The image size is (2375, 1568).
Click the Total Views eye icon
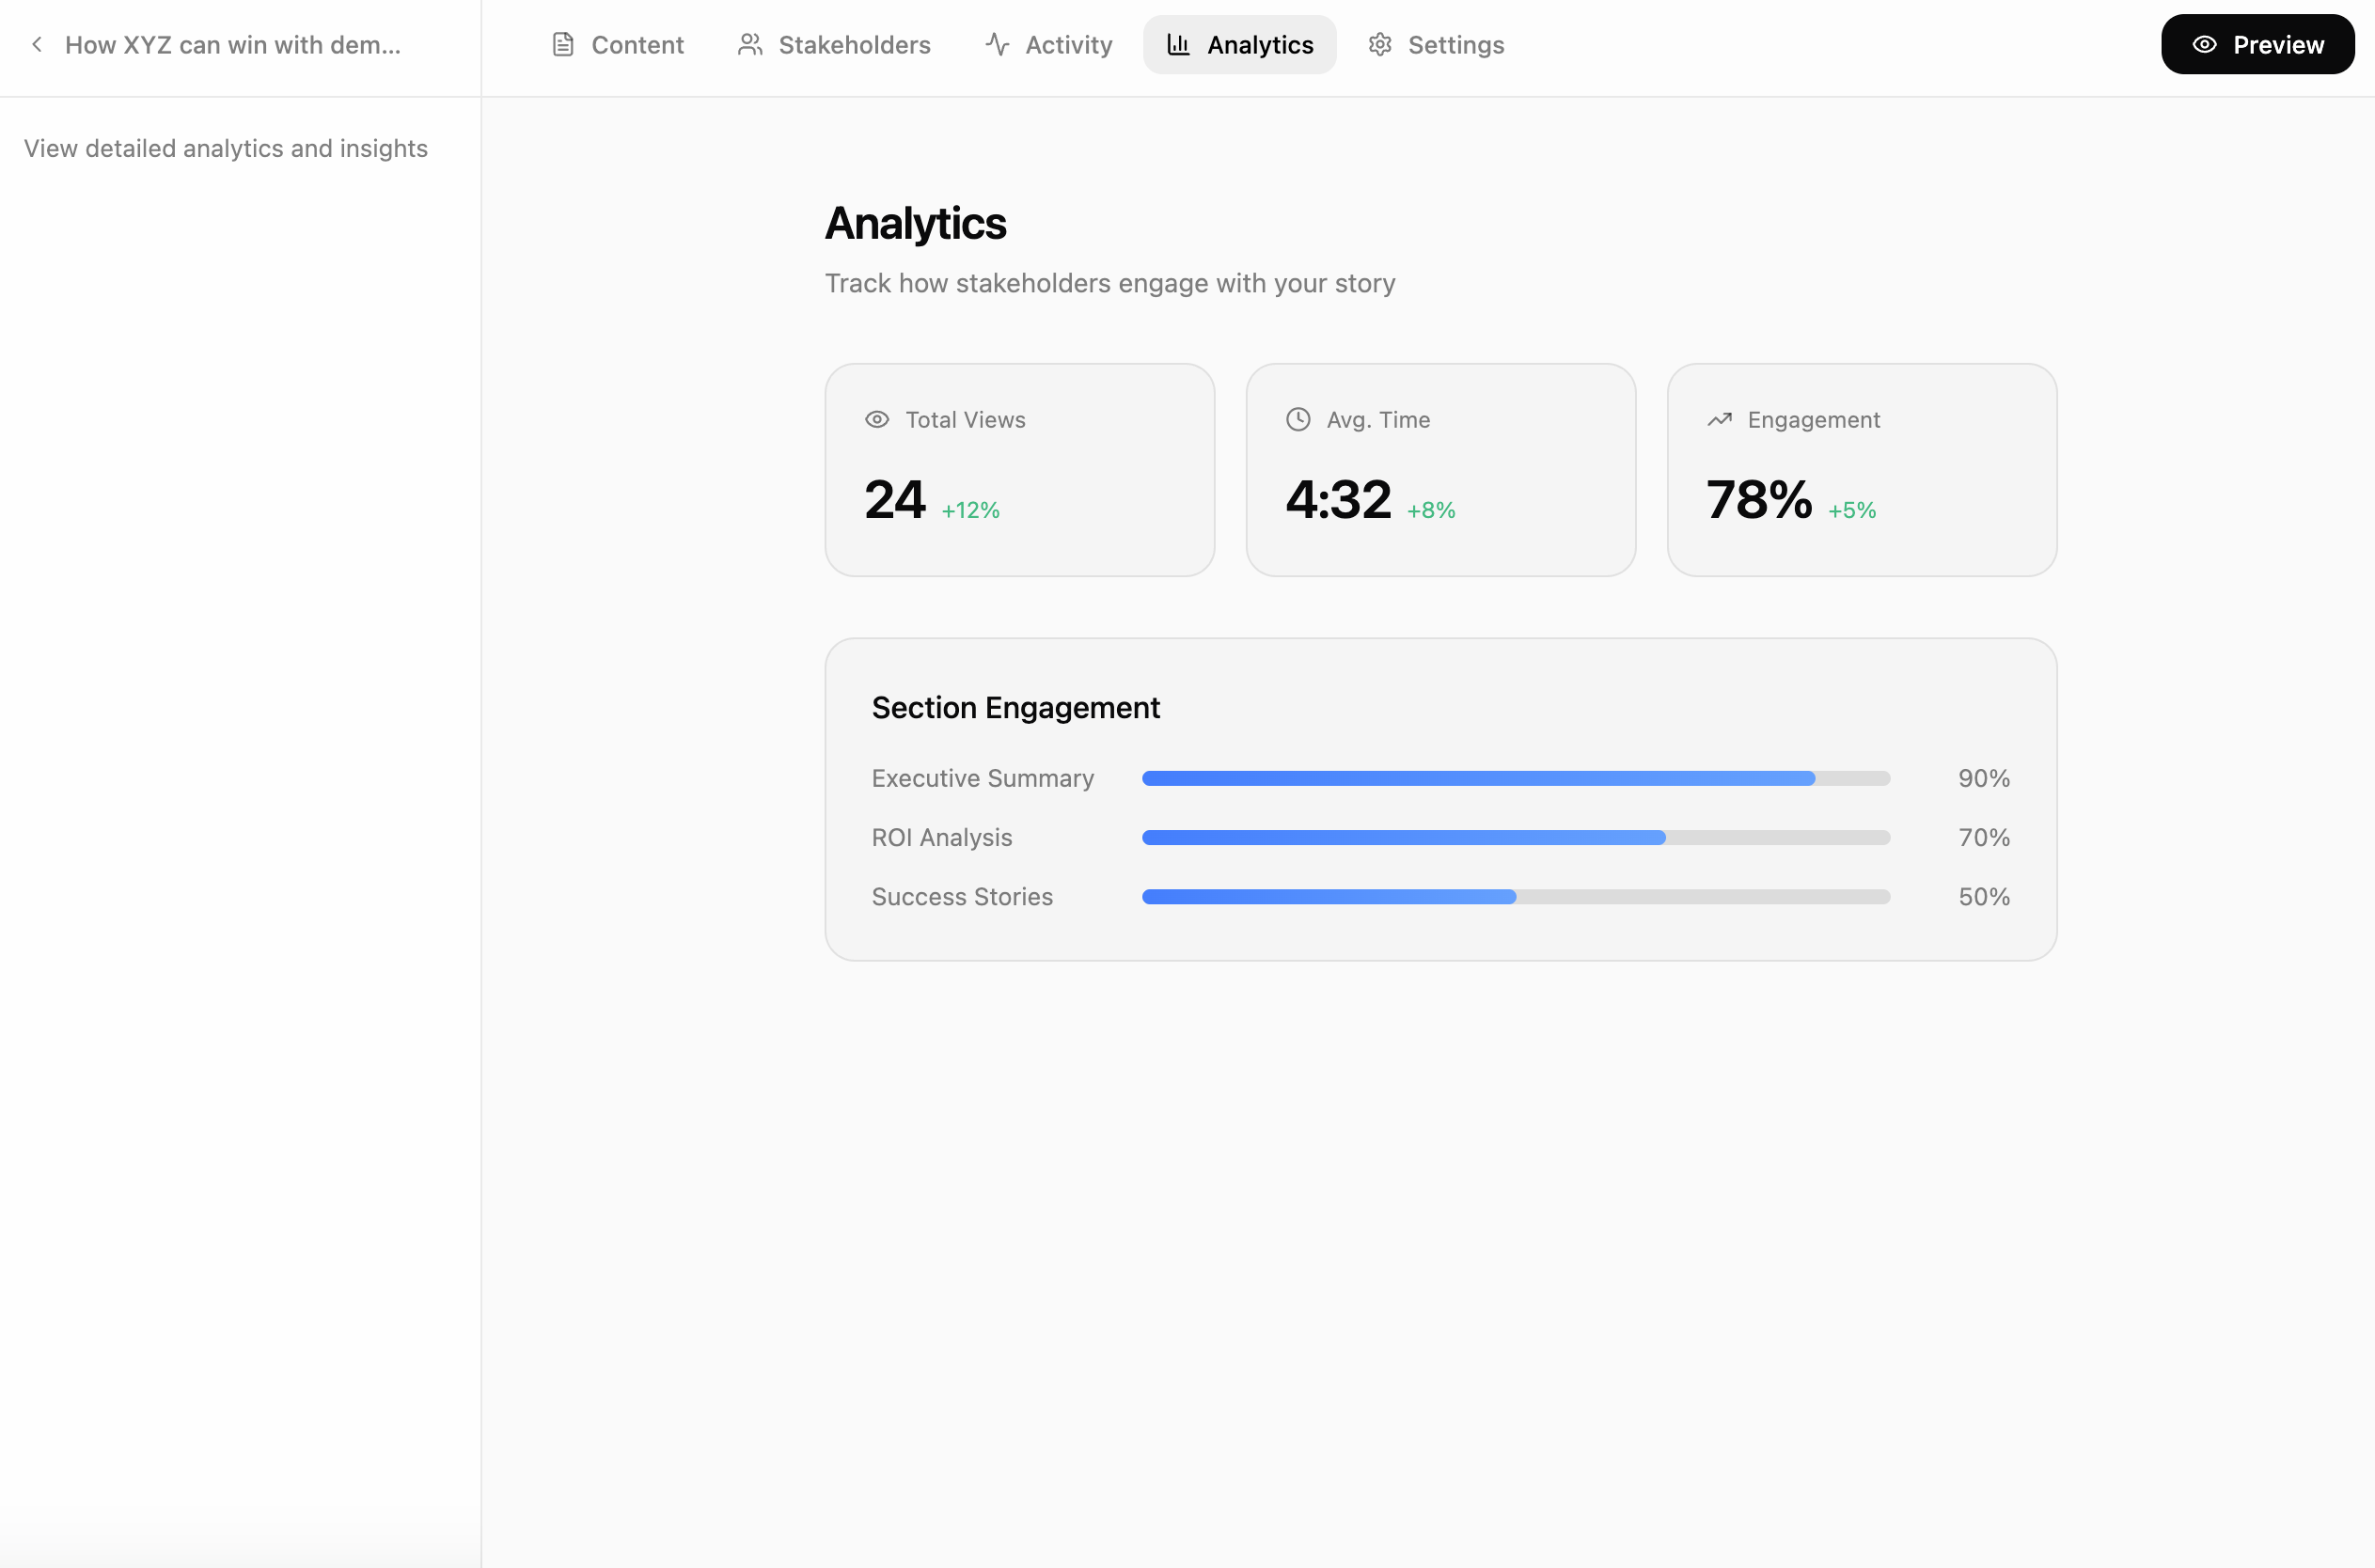click(877, 420)
